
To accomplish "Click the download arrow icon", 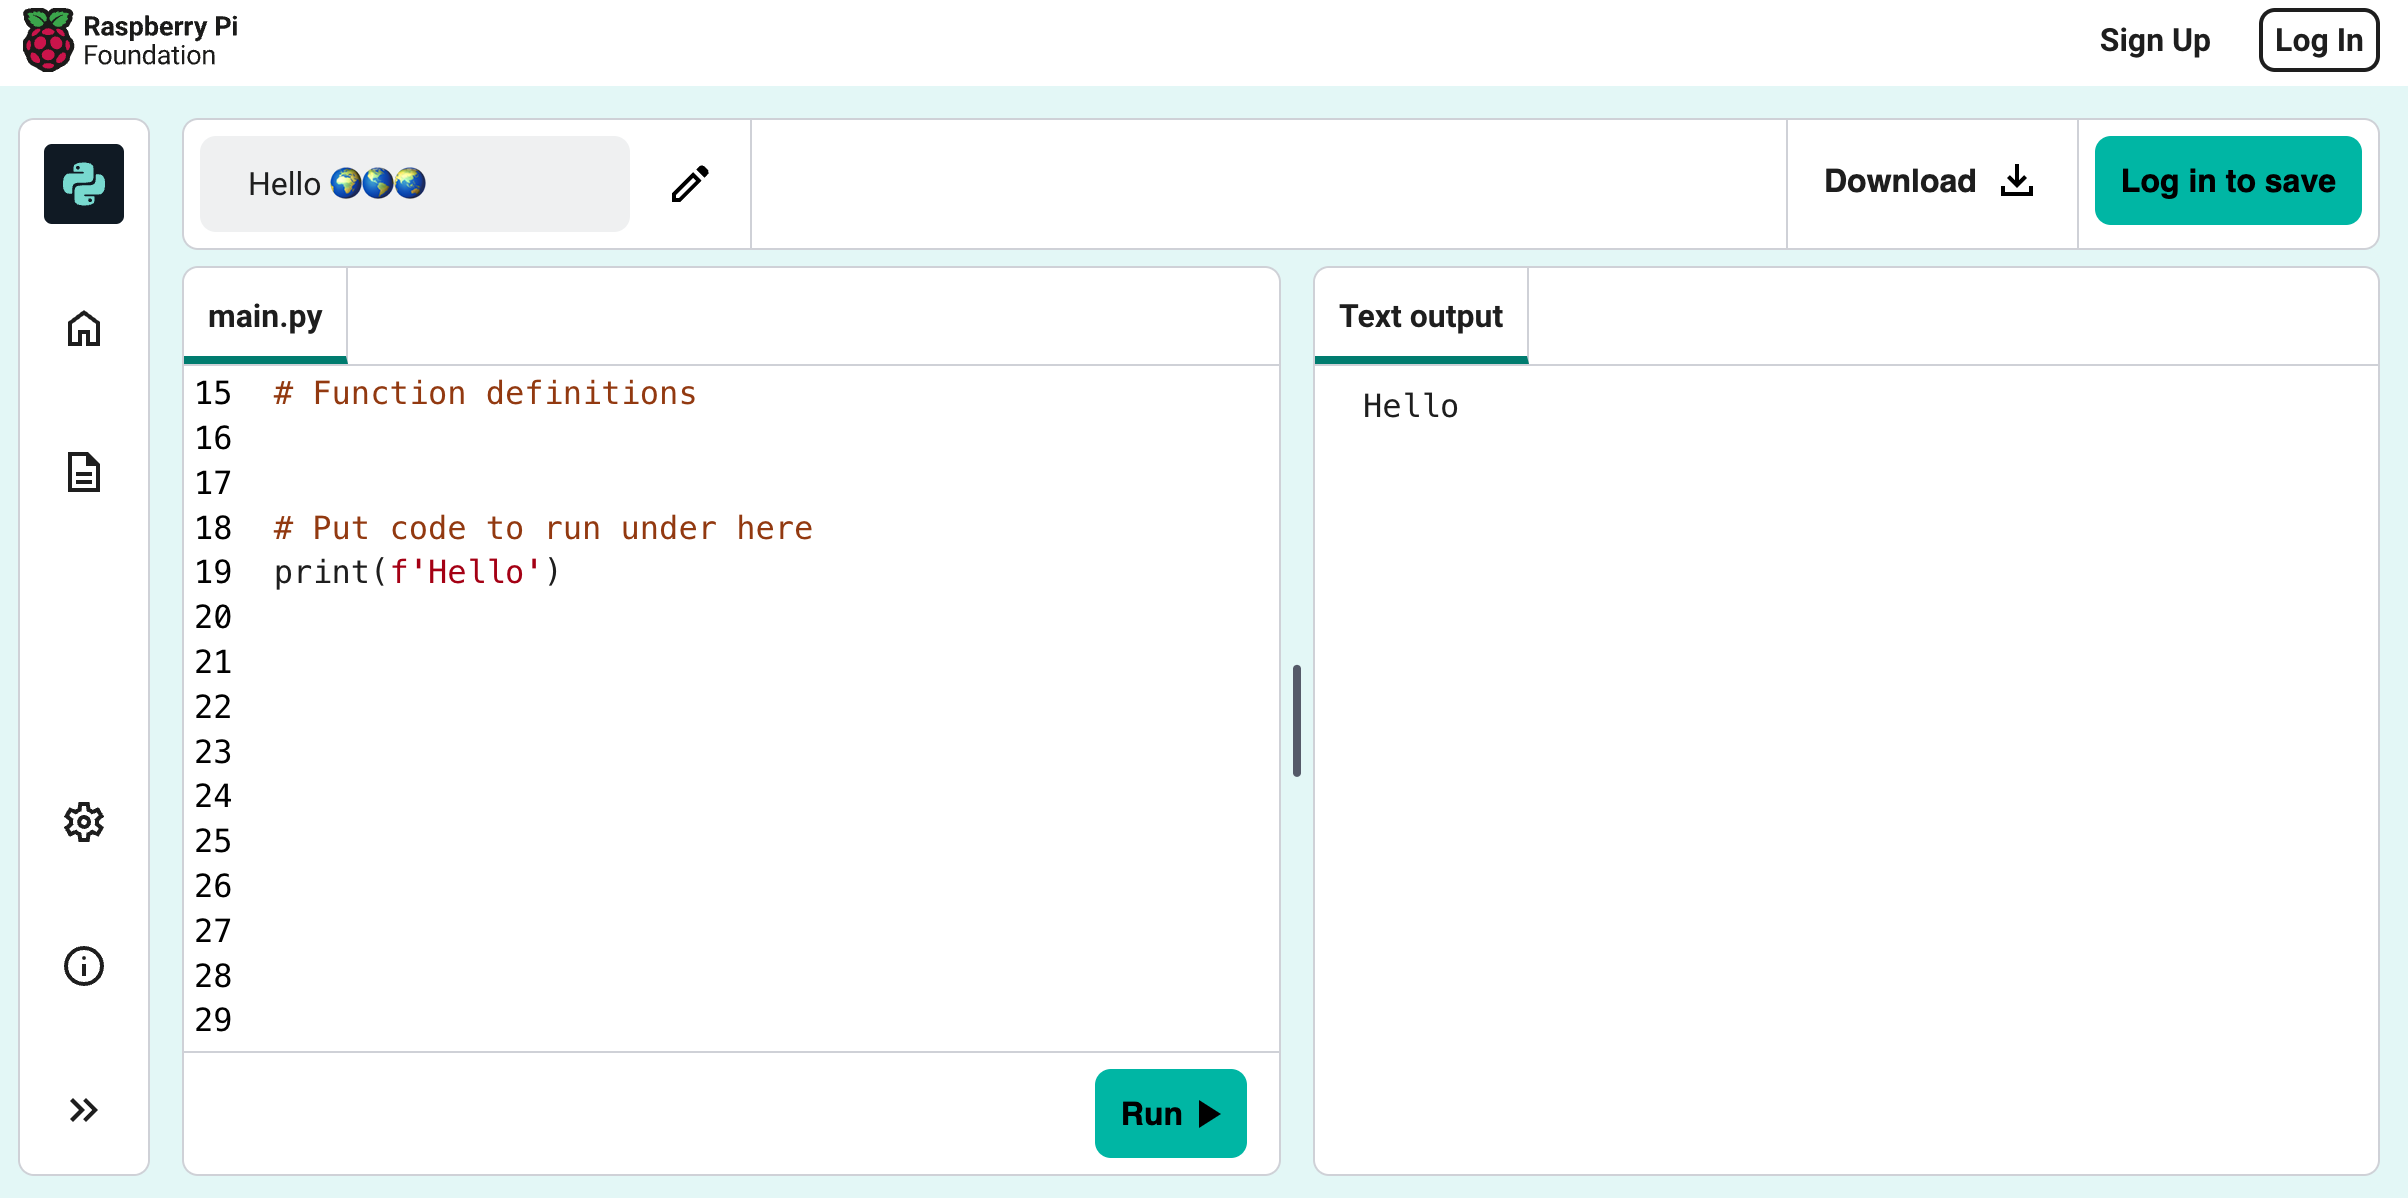I will click(2018, 181).
